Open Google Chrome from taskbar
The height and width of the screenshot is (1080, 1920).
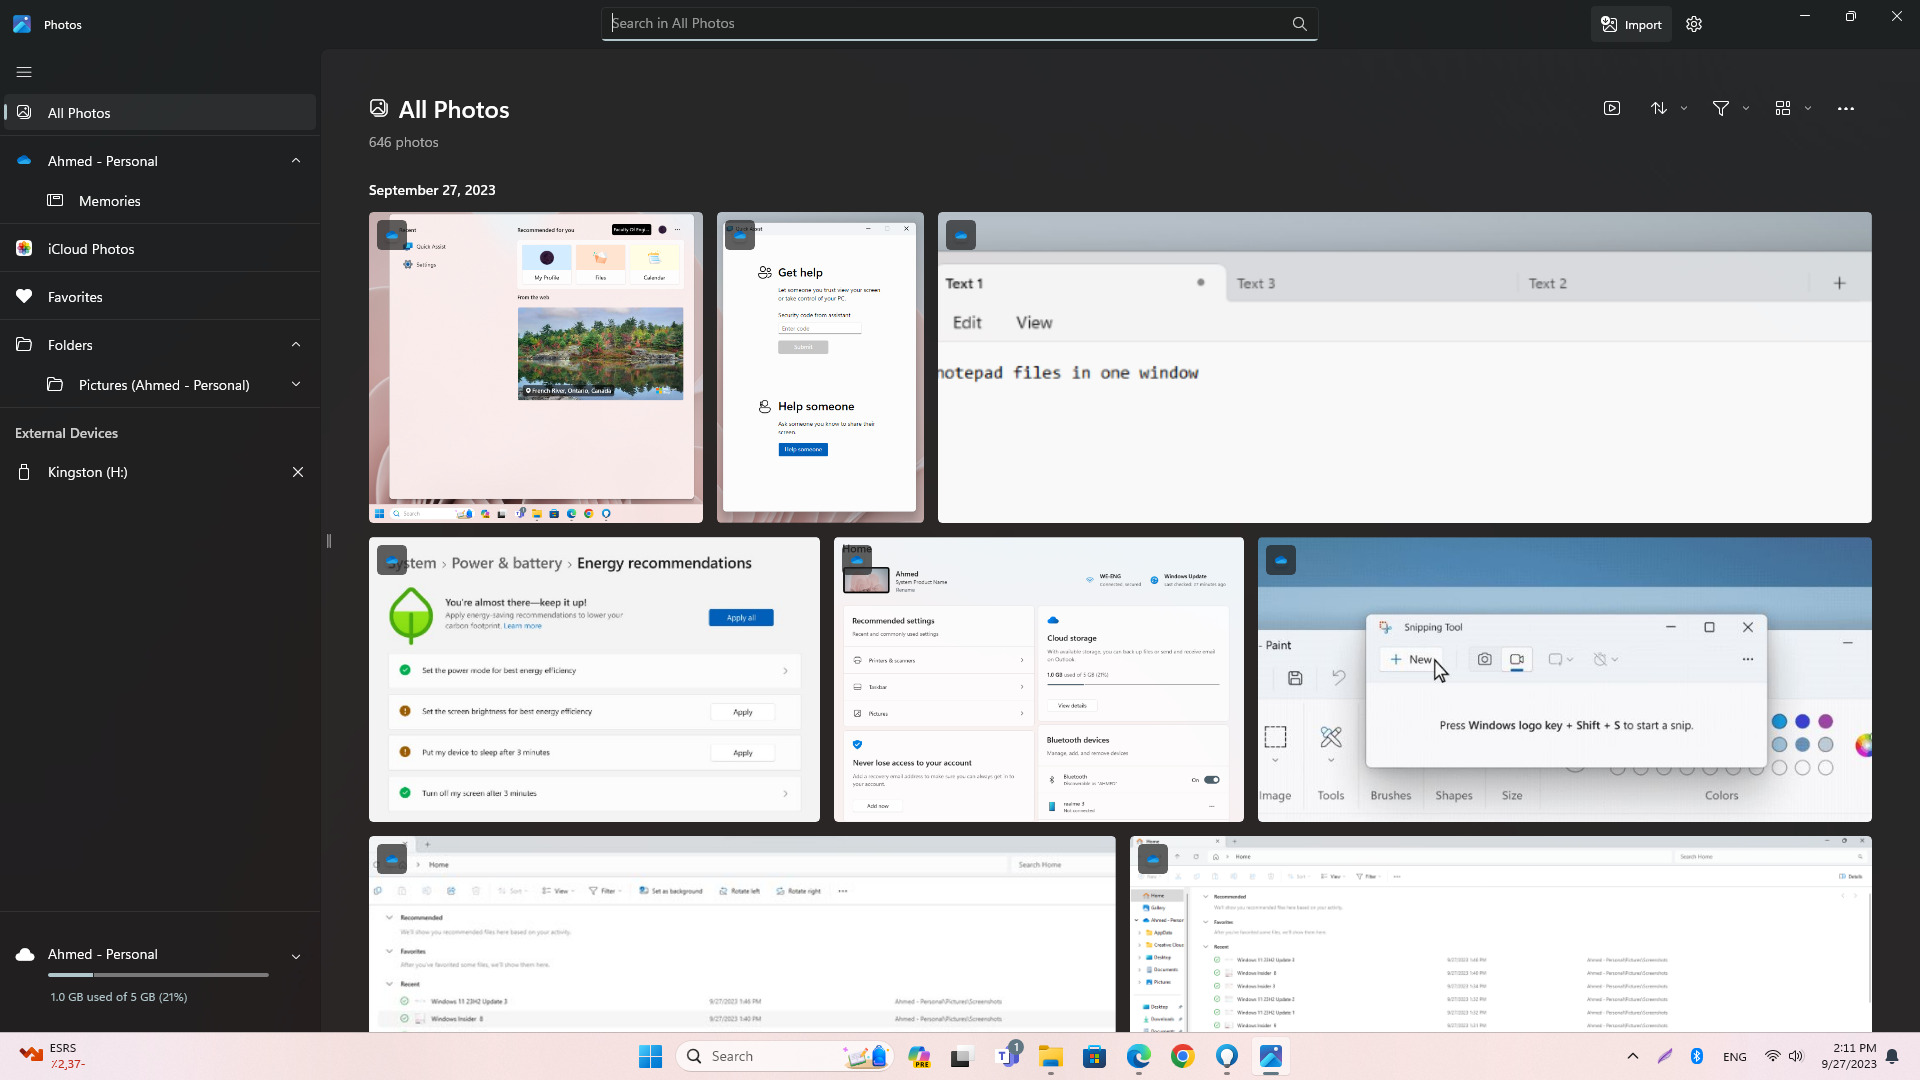pyautogui.click(x=1183, y=1056)
